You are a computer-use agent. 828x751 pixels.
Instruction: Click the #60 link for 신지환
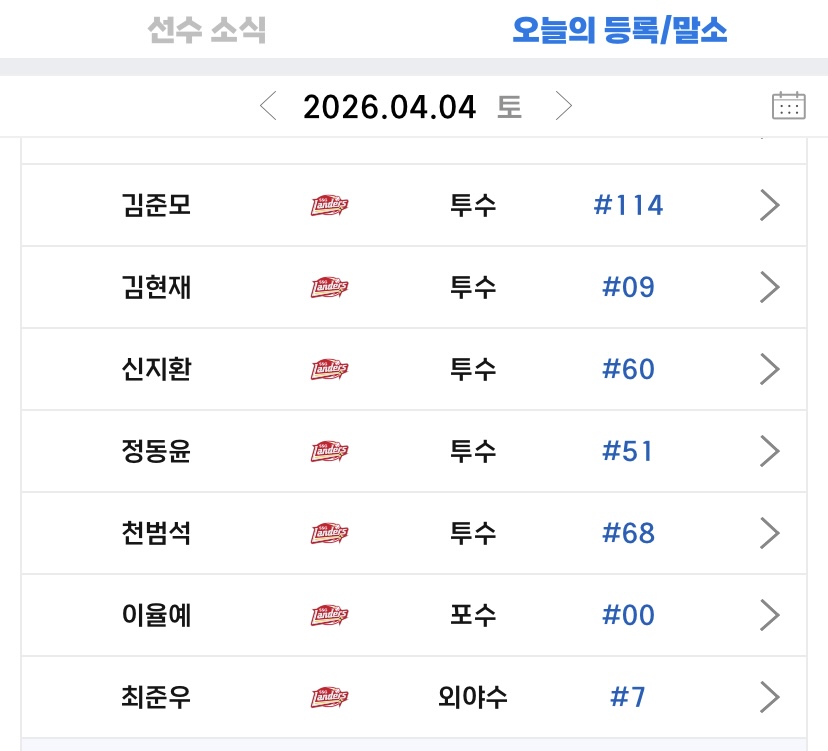tap(628, 369)
